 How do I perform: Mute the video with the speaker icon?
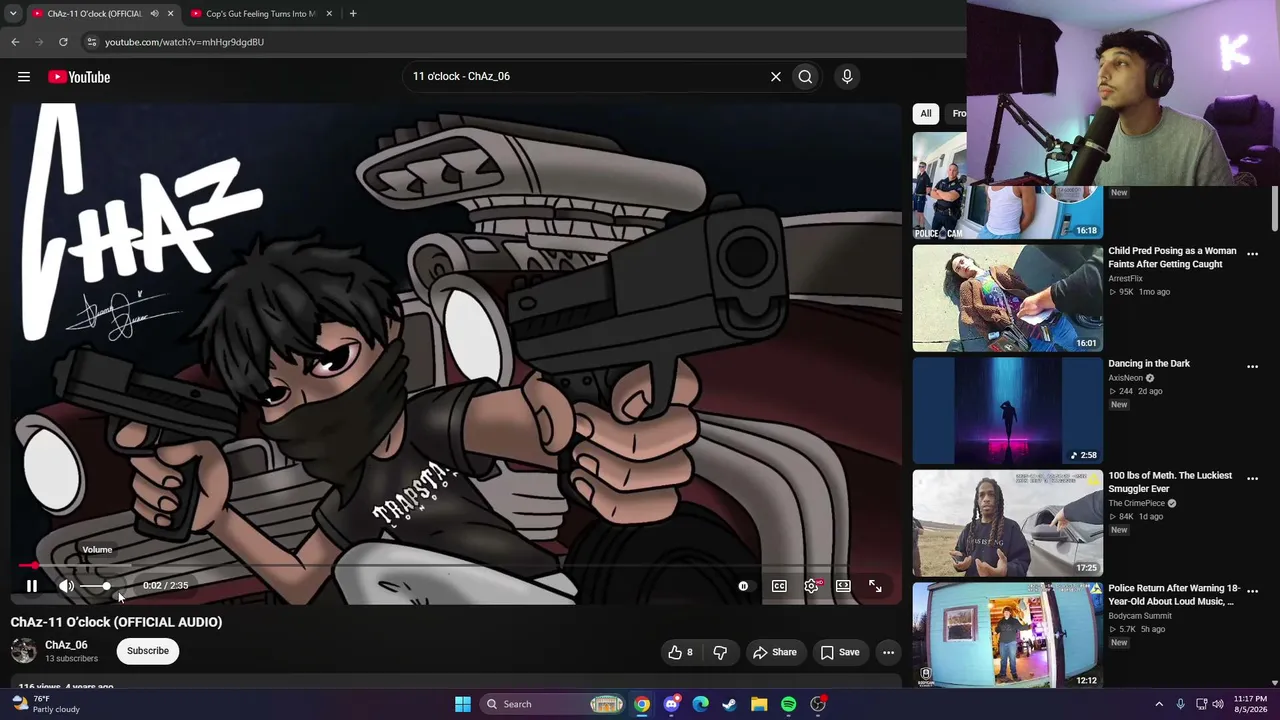[66, 586]
